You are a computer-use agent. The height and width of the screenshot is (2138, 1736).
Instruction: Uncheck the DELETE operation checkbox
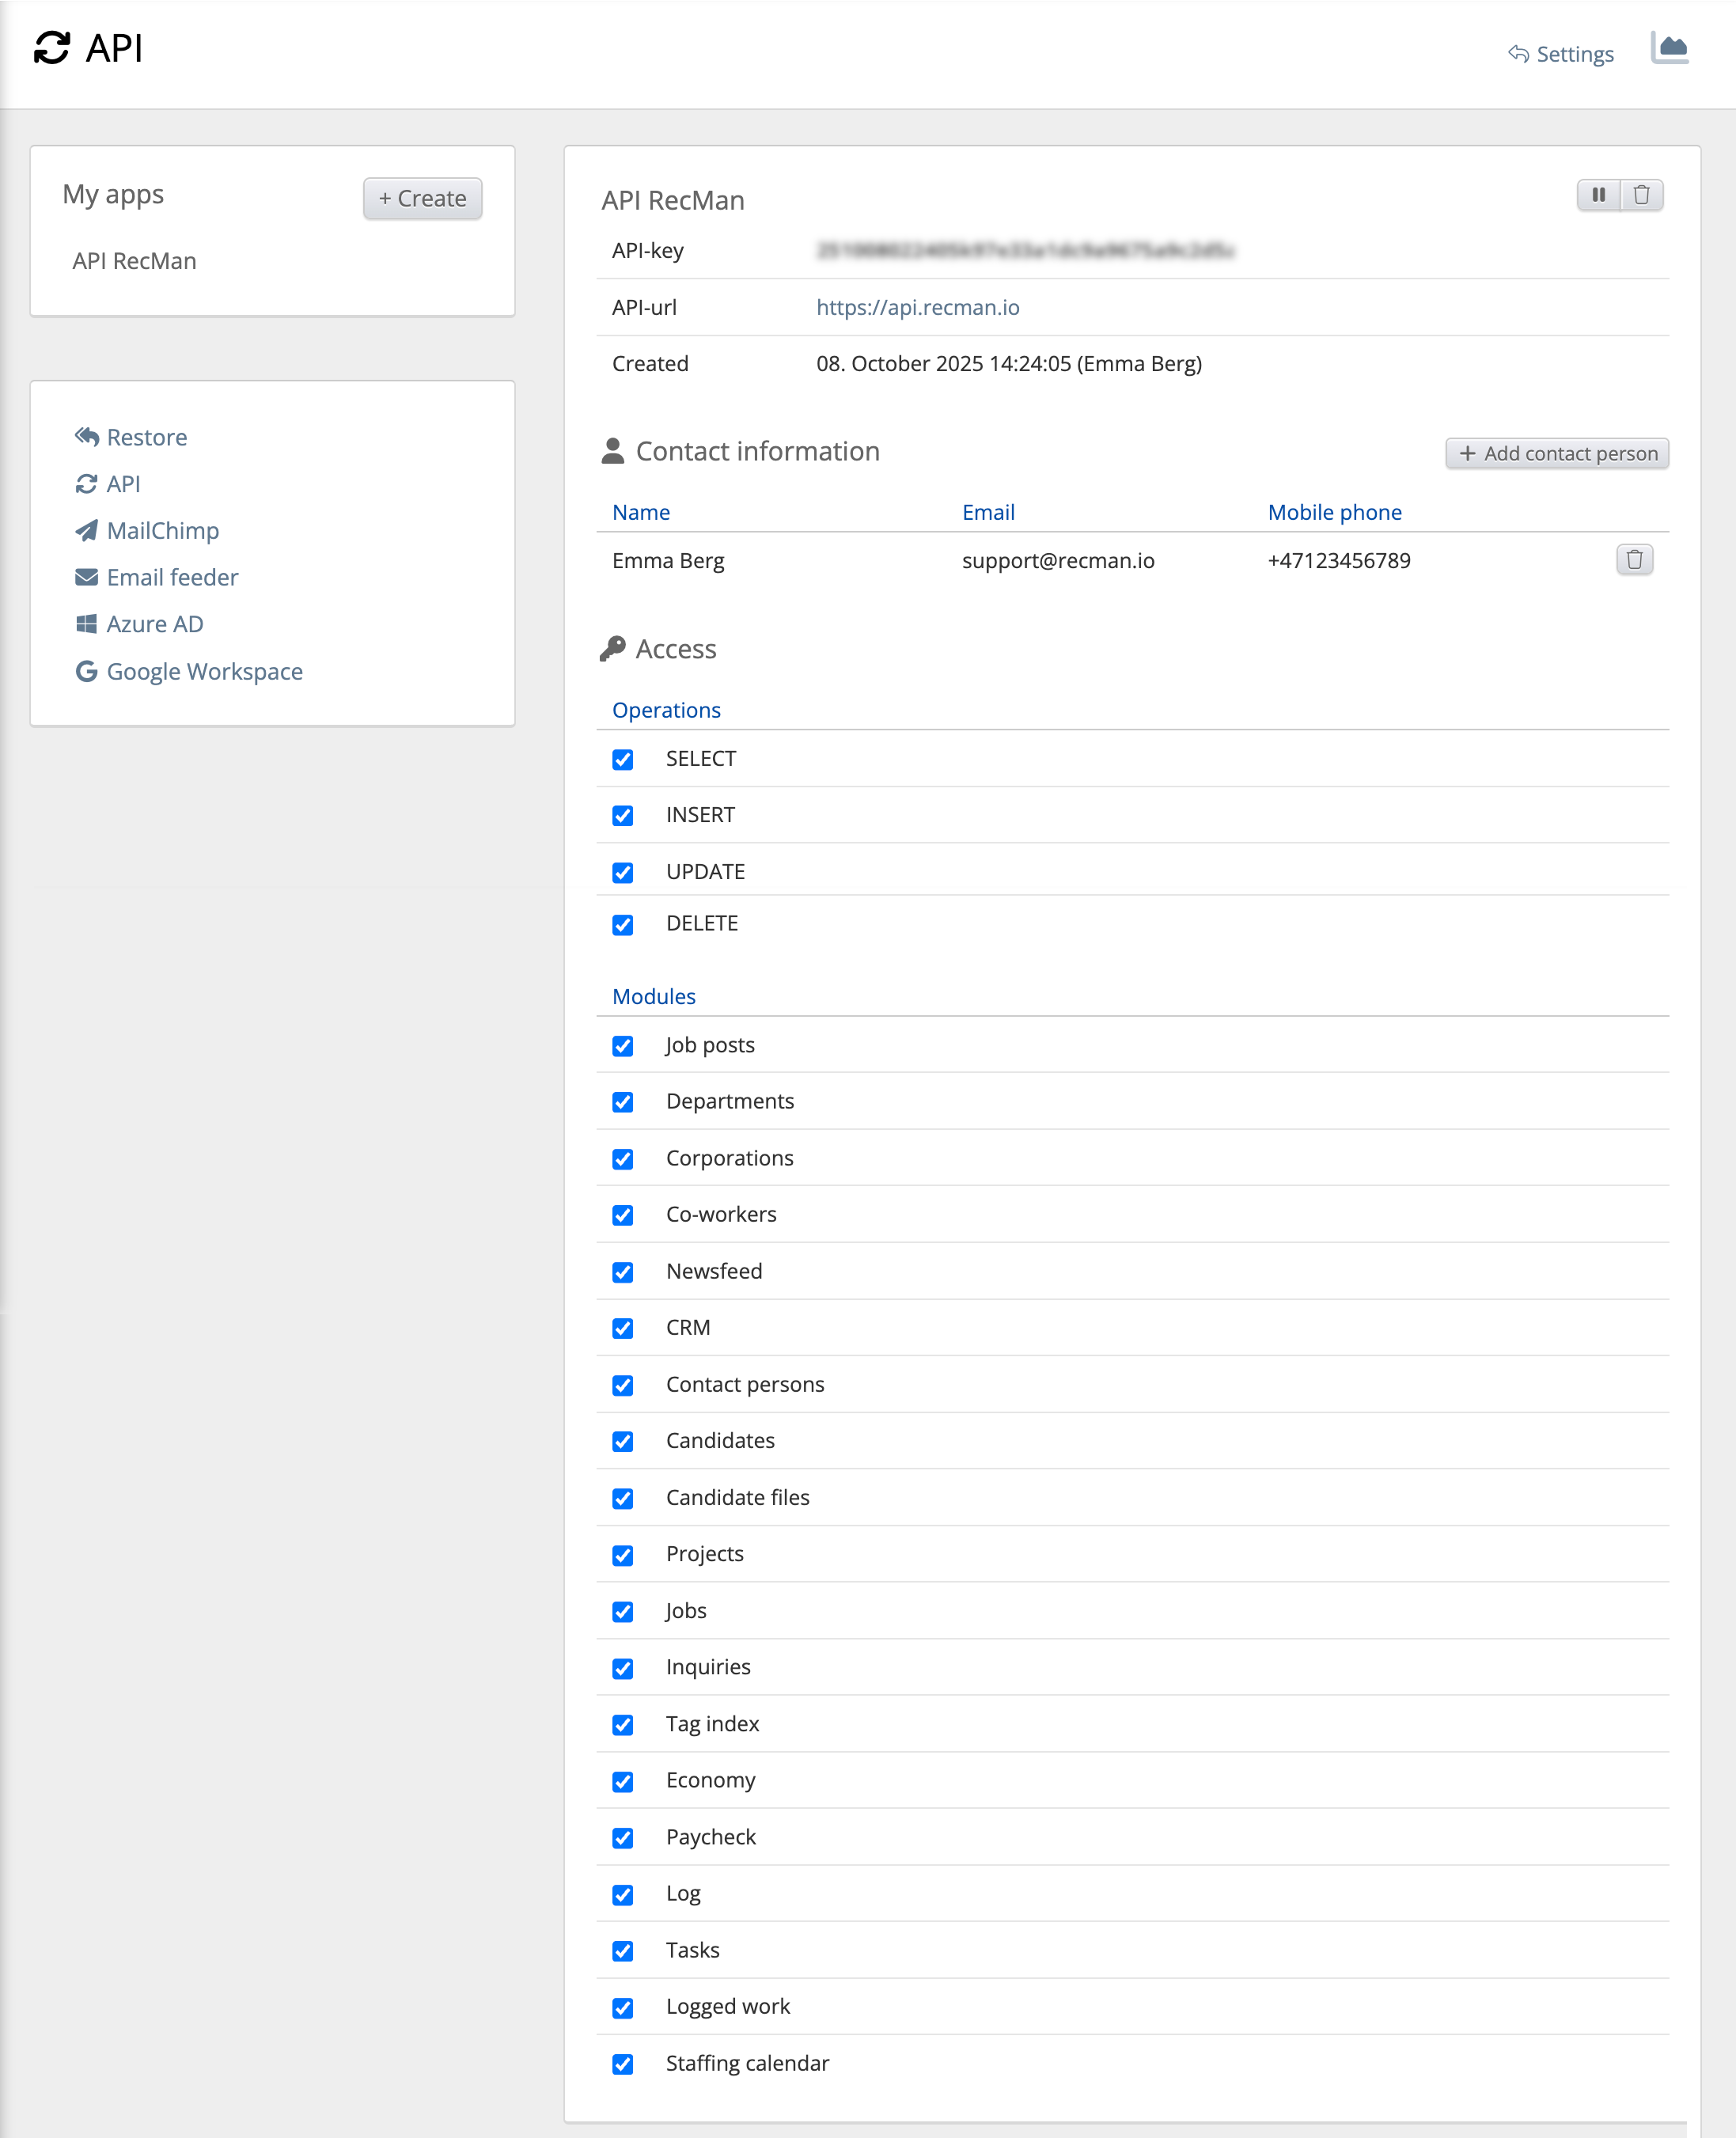coord(623,925)
